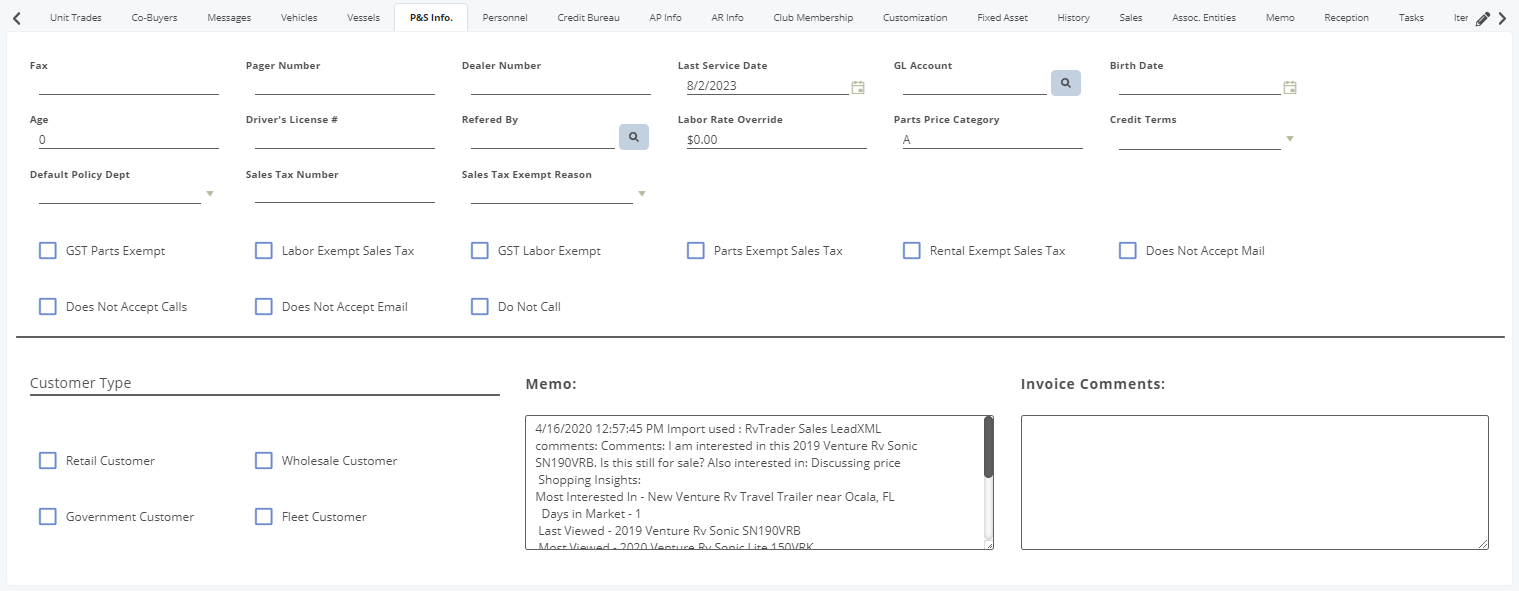The height and width of the screenshot is (591, 1519).
Task: Open the Last Service Date calendar picker
Action: coord(857,88)
